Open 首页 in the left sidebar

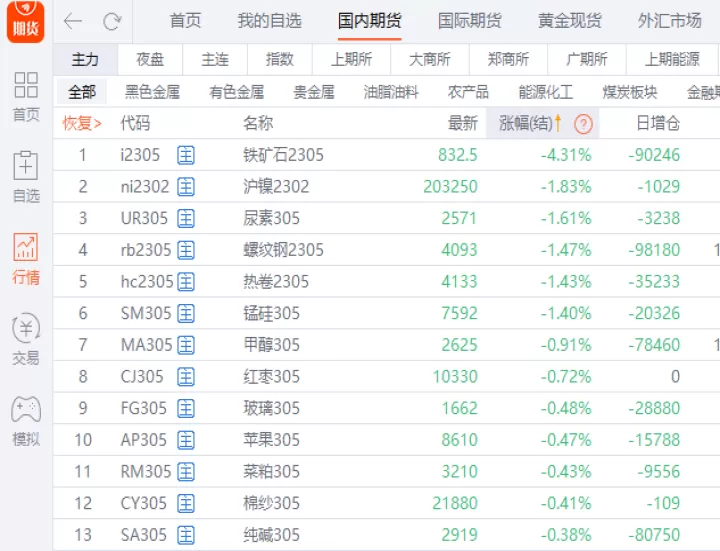pyautogui.click(x=26, y=96)
